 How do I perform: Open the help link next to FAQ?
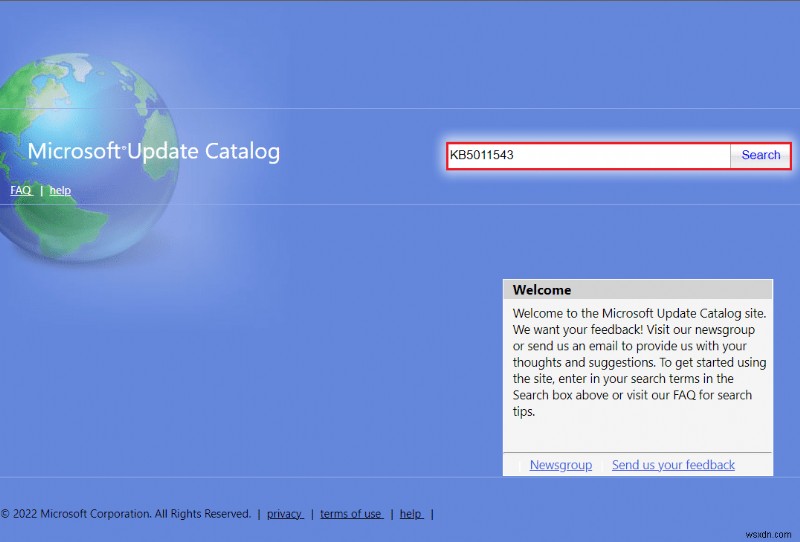pyautogui.click(x=60, y=190)
